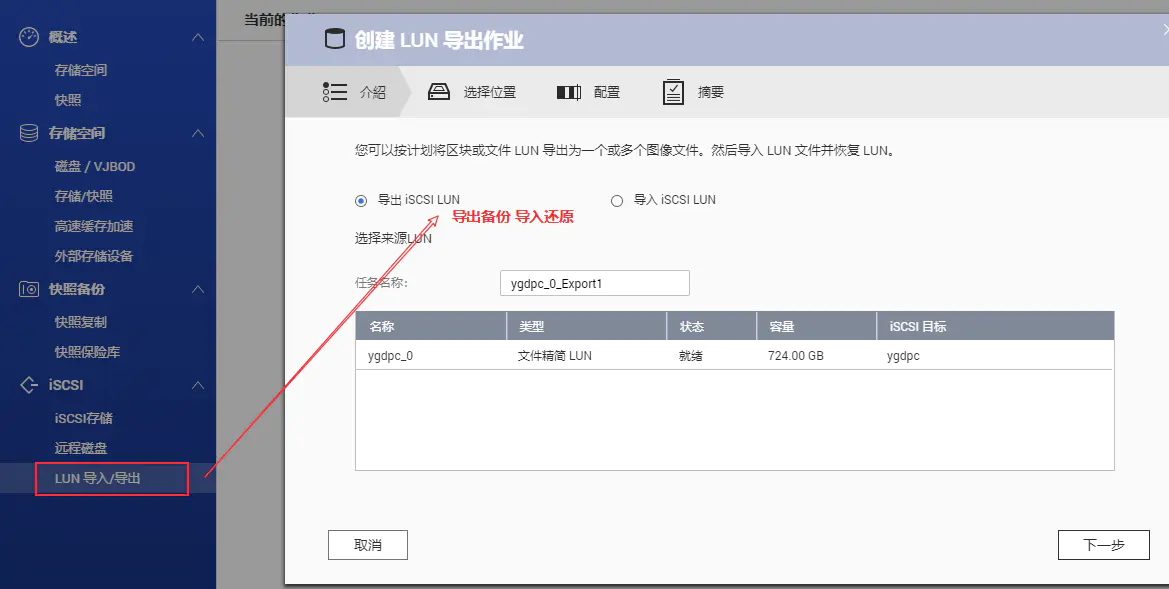1169x589 pixels.
Task: Click the Next (下一步) button
Action: point(1103,545)
